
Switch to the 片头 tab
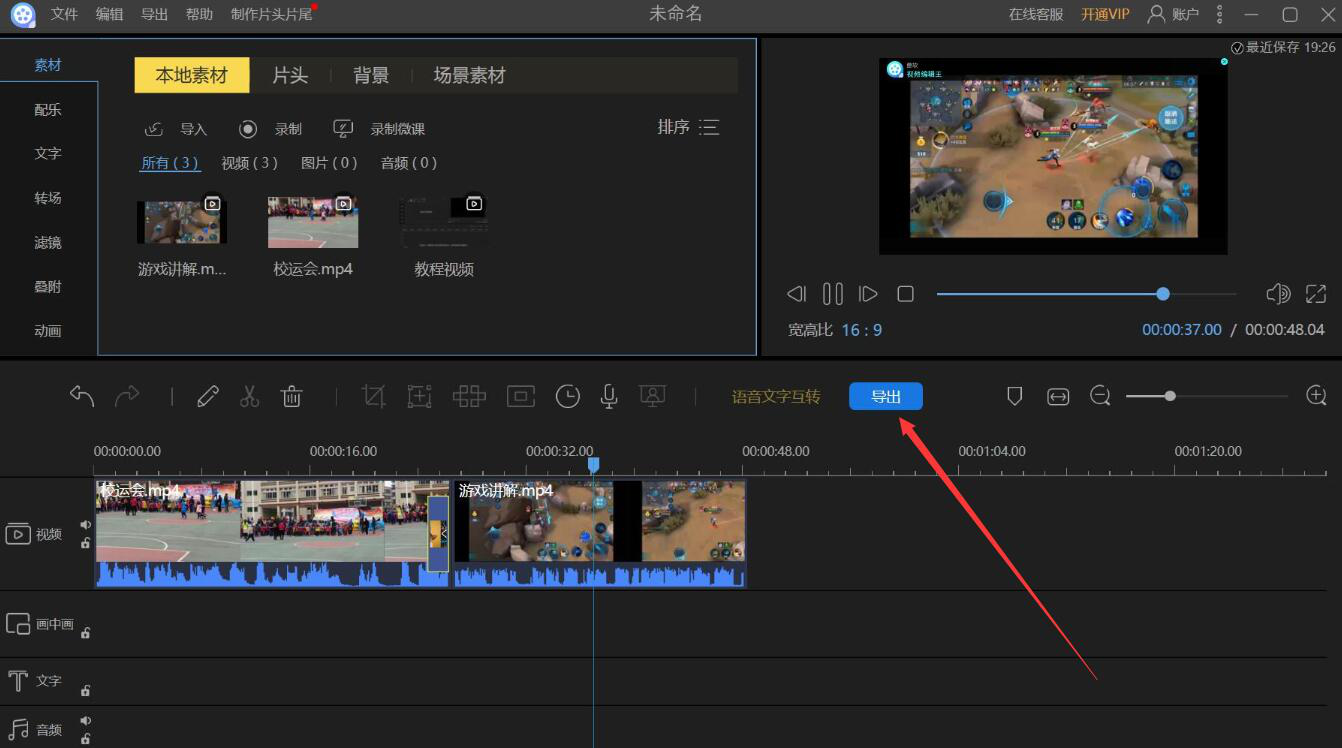290,76
